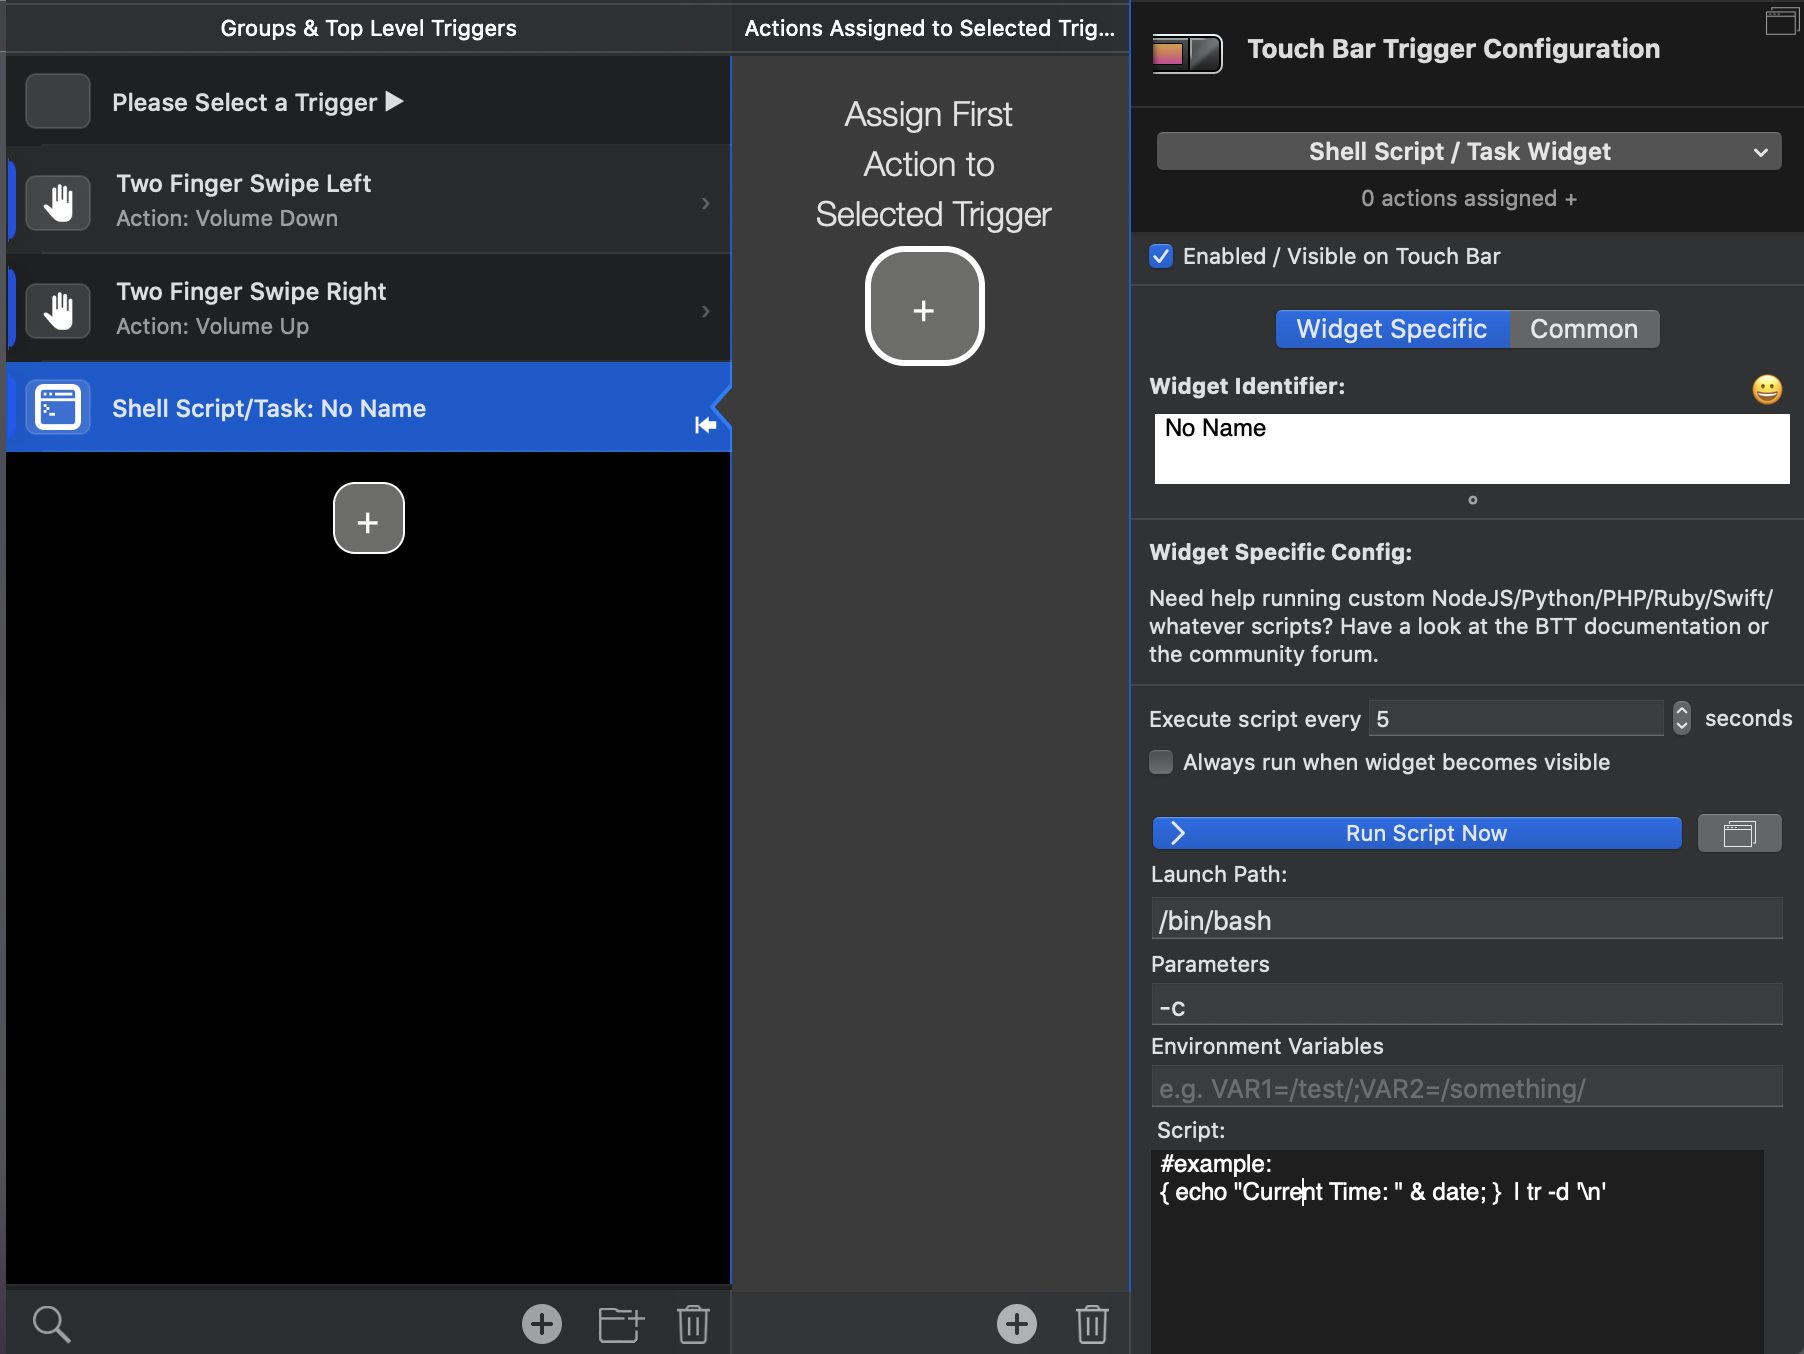Adjust the execute interval seconds stepper

(1681, 718)
